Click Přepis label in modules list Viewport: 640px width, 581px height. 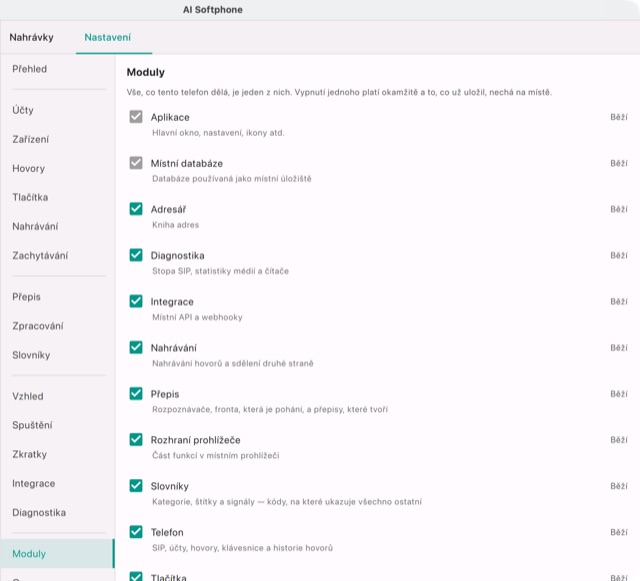[x=165, y=394]
